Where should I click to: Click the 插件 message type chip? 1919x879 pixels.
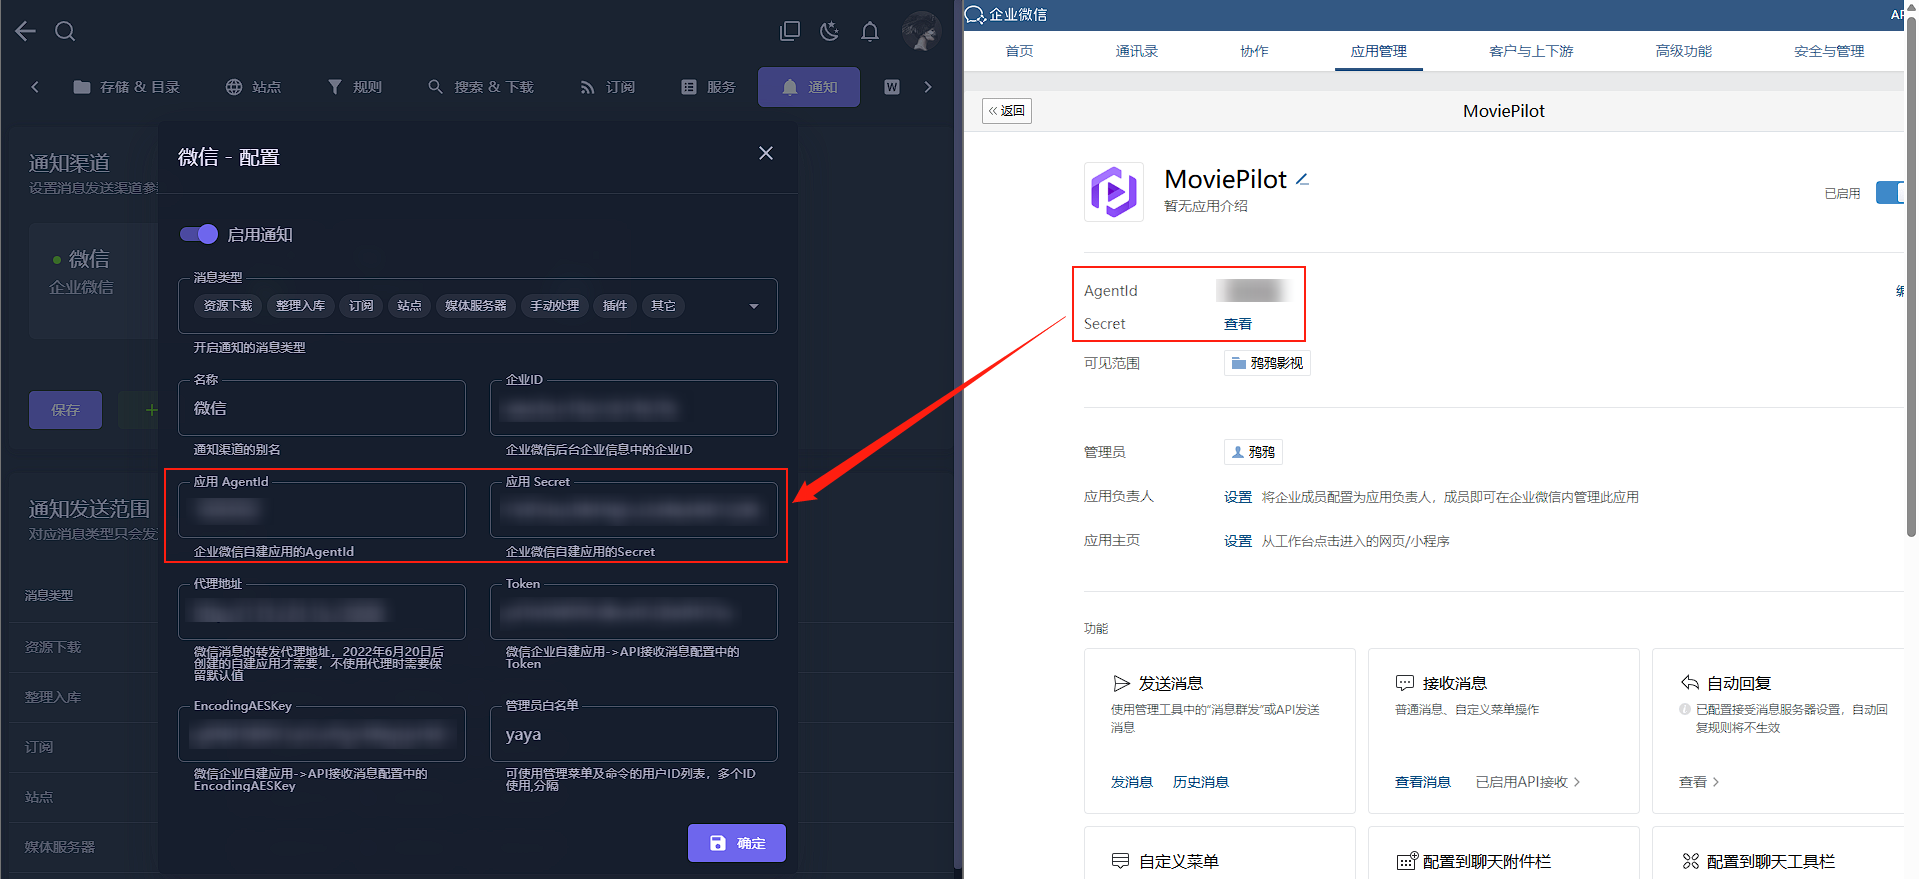[615, 306]
